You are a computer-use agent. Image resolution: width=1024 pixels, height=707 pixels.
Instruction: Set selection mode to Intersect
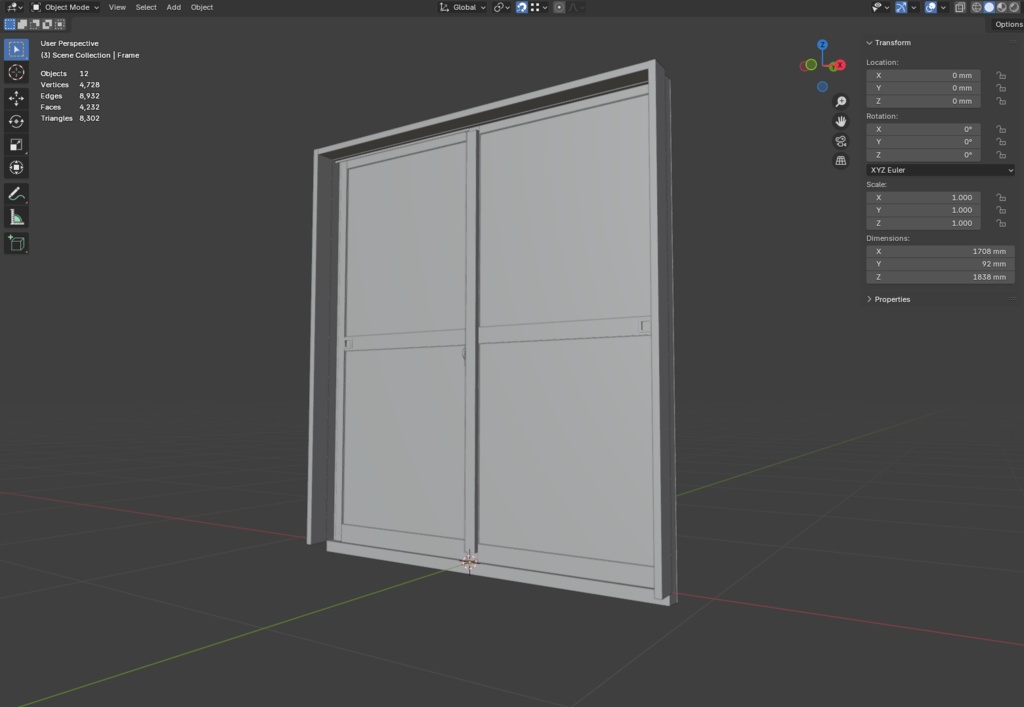point(59,24)
